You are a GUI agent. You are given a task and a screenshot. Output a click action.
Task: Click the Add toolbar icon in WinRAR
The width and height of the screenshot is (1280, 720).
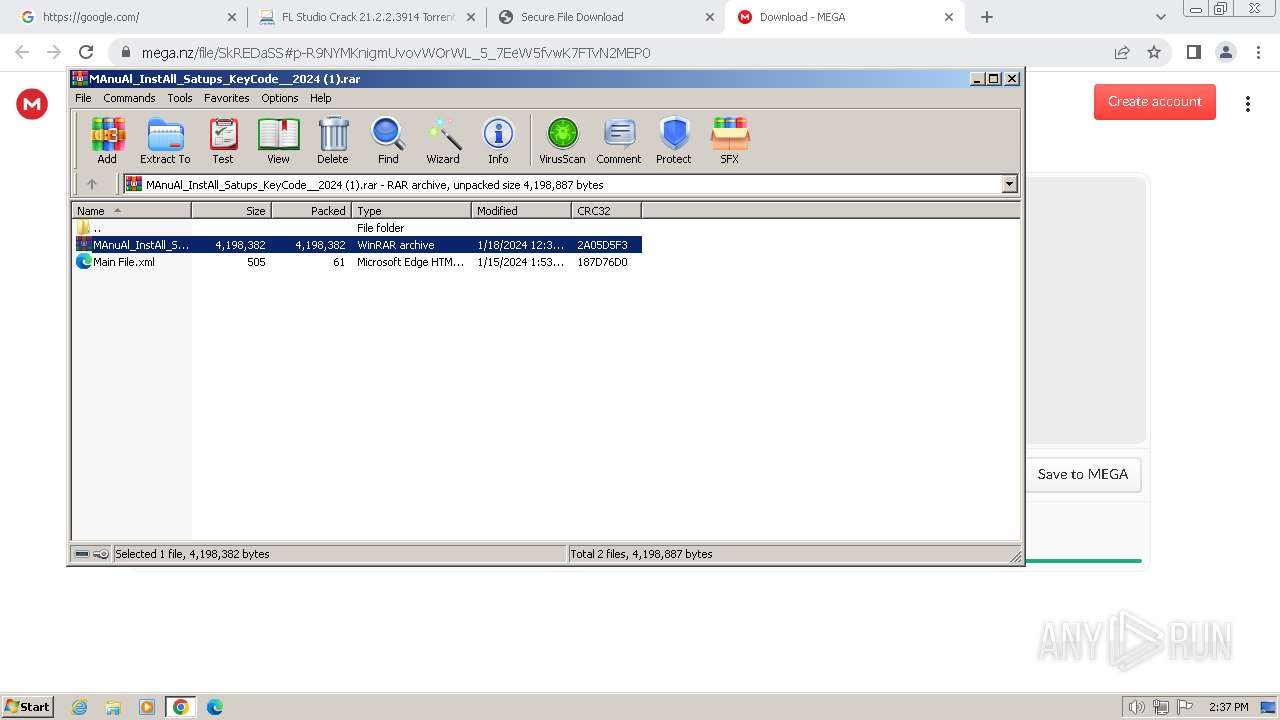point(107,140)
